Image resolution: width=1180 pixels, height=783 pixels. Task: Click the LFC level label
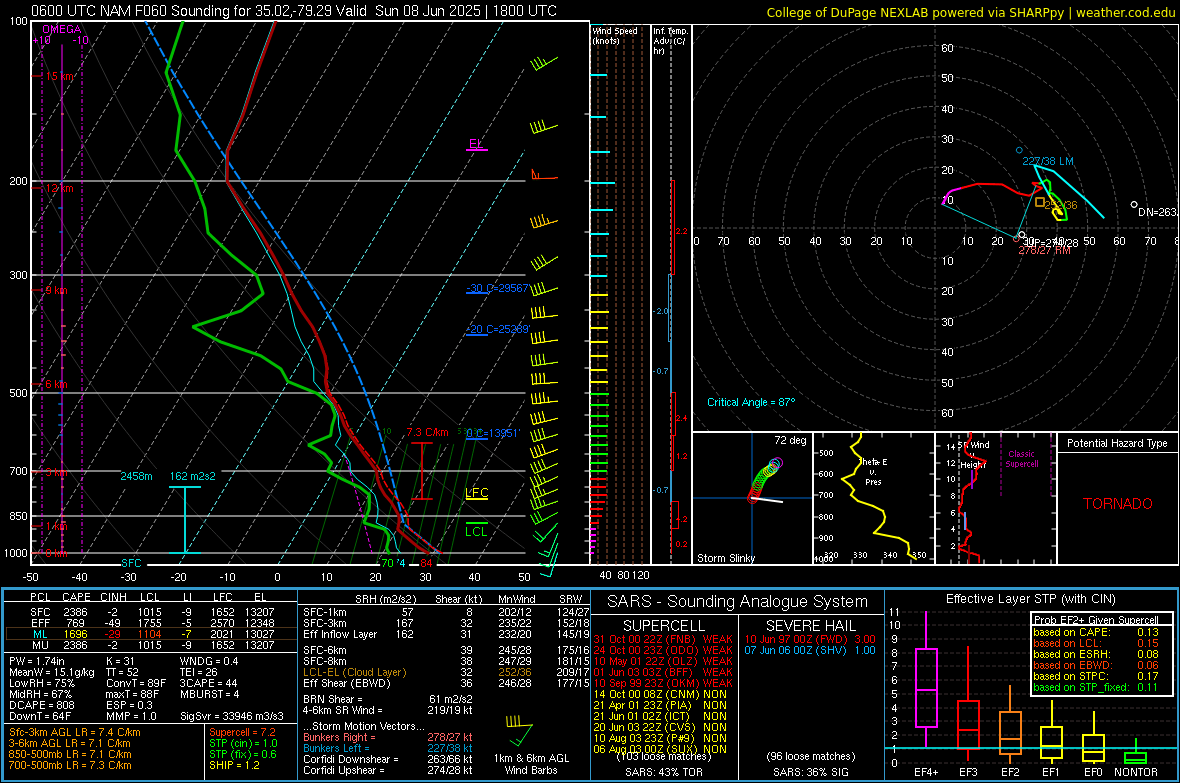[x=476, y=492]
